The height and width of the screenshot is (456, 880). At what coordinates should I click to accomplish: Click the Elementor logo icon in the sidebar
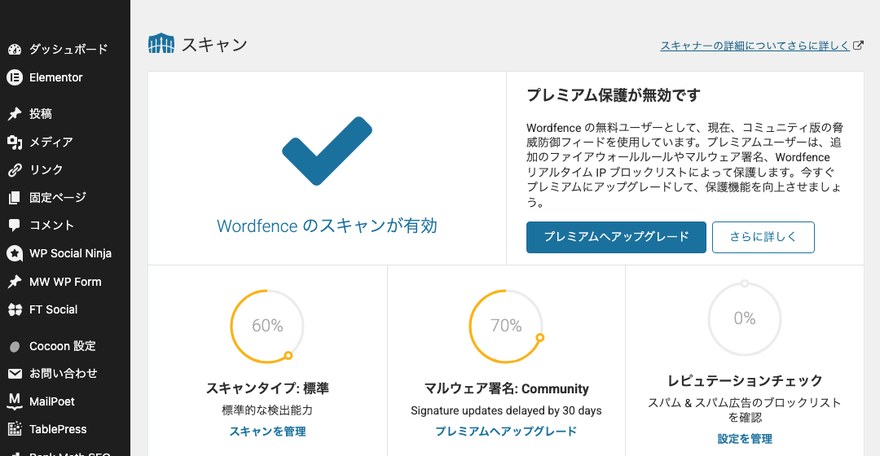click(15, 77)
